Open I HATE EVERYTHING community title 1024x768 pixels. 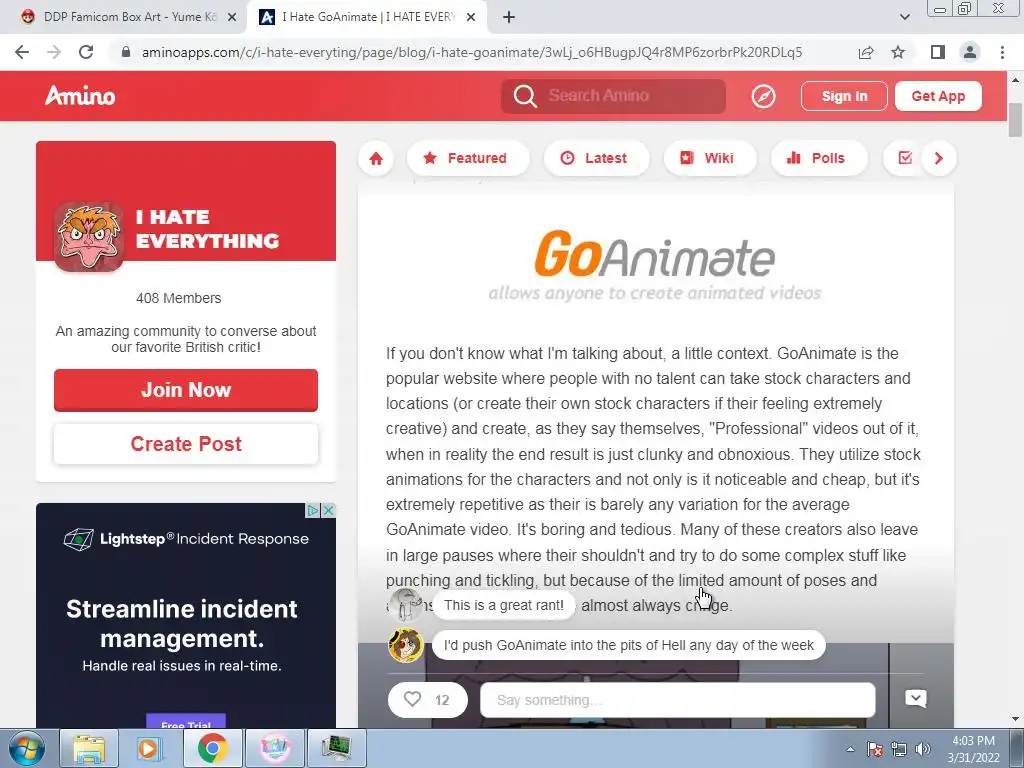click(207, 229)
